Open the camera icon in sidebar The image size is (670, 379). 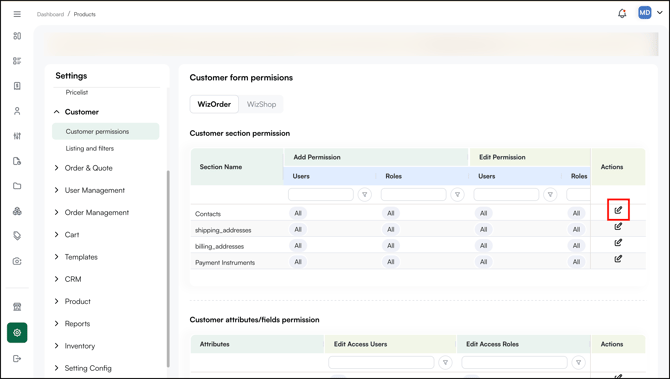[17, 261]
